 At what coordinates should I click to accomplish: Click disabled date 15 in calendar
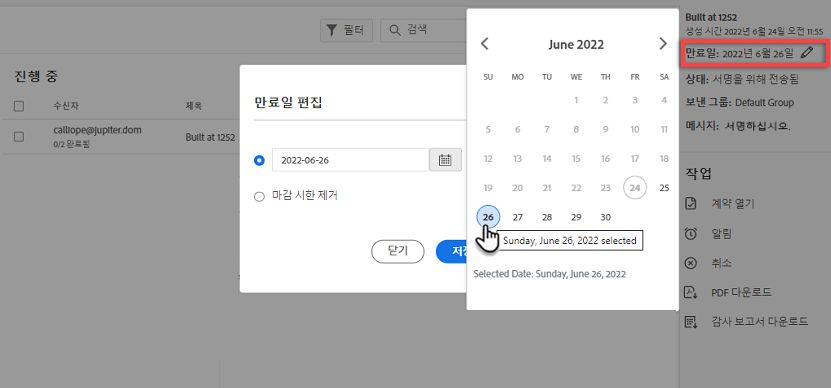tap(576, 158)
